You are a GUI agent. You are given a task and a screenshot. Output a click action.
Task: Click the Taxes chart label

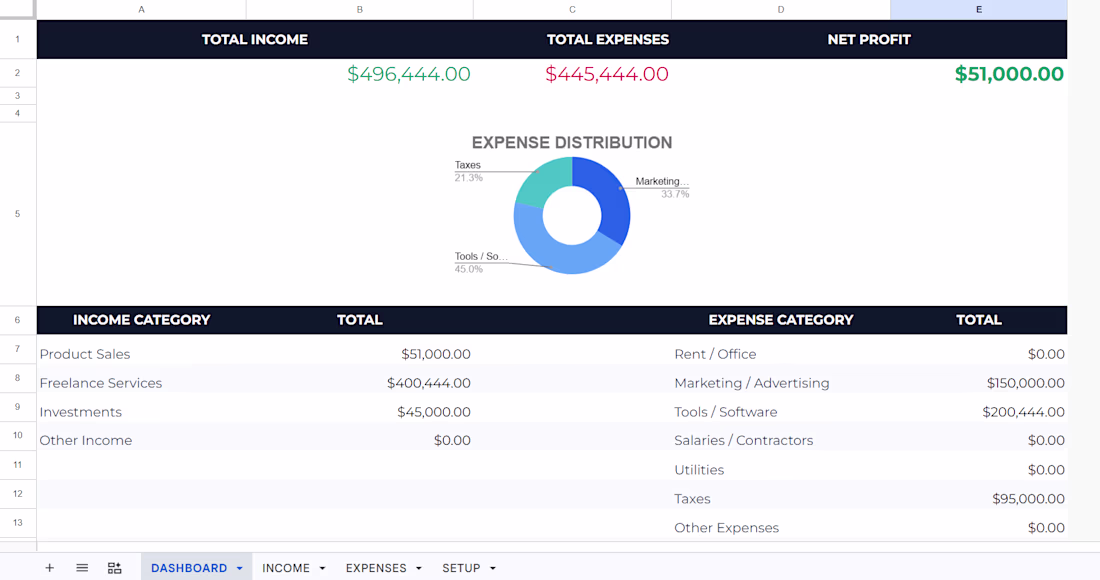pos(467,165)
